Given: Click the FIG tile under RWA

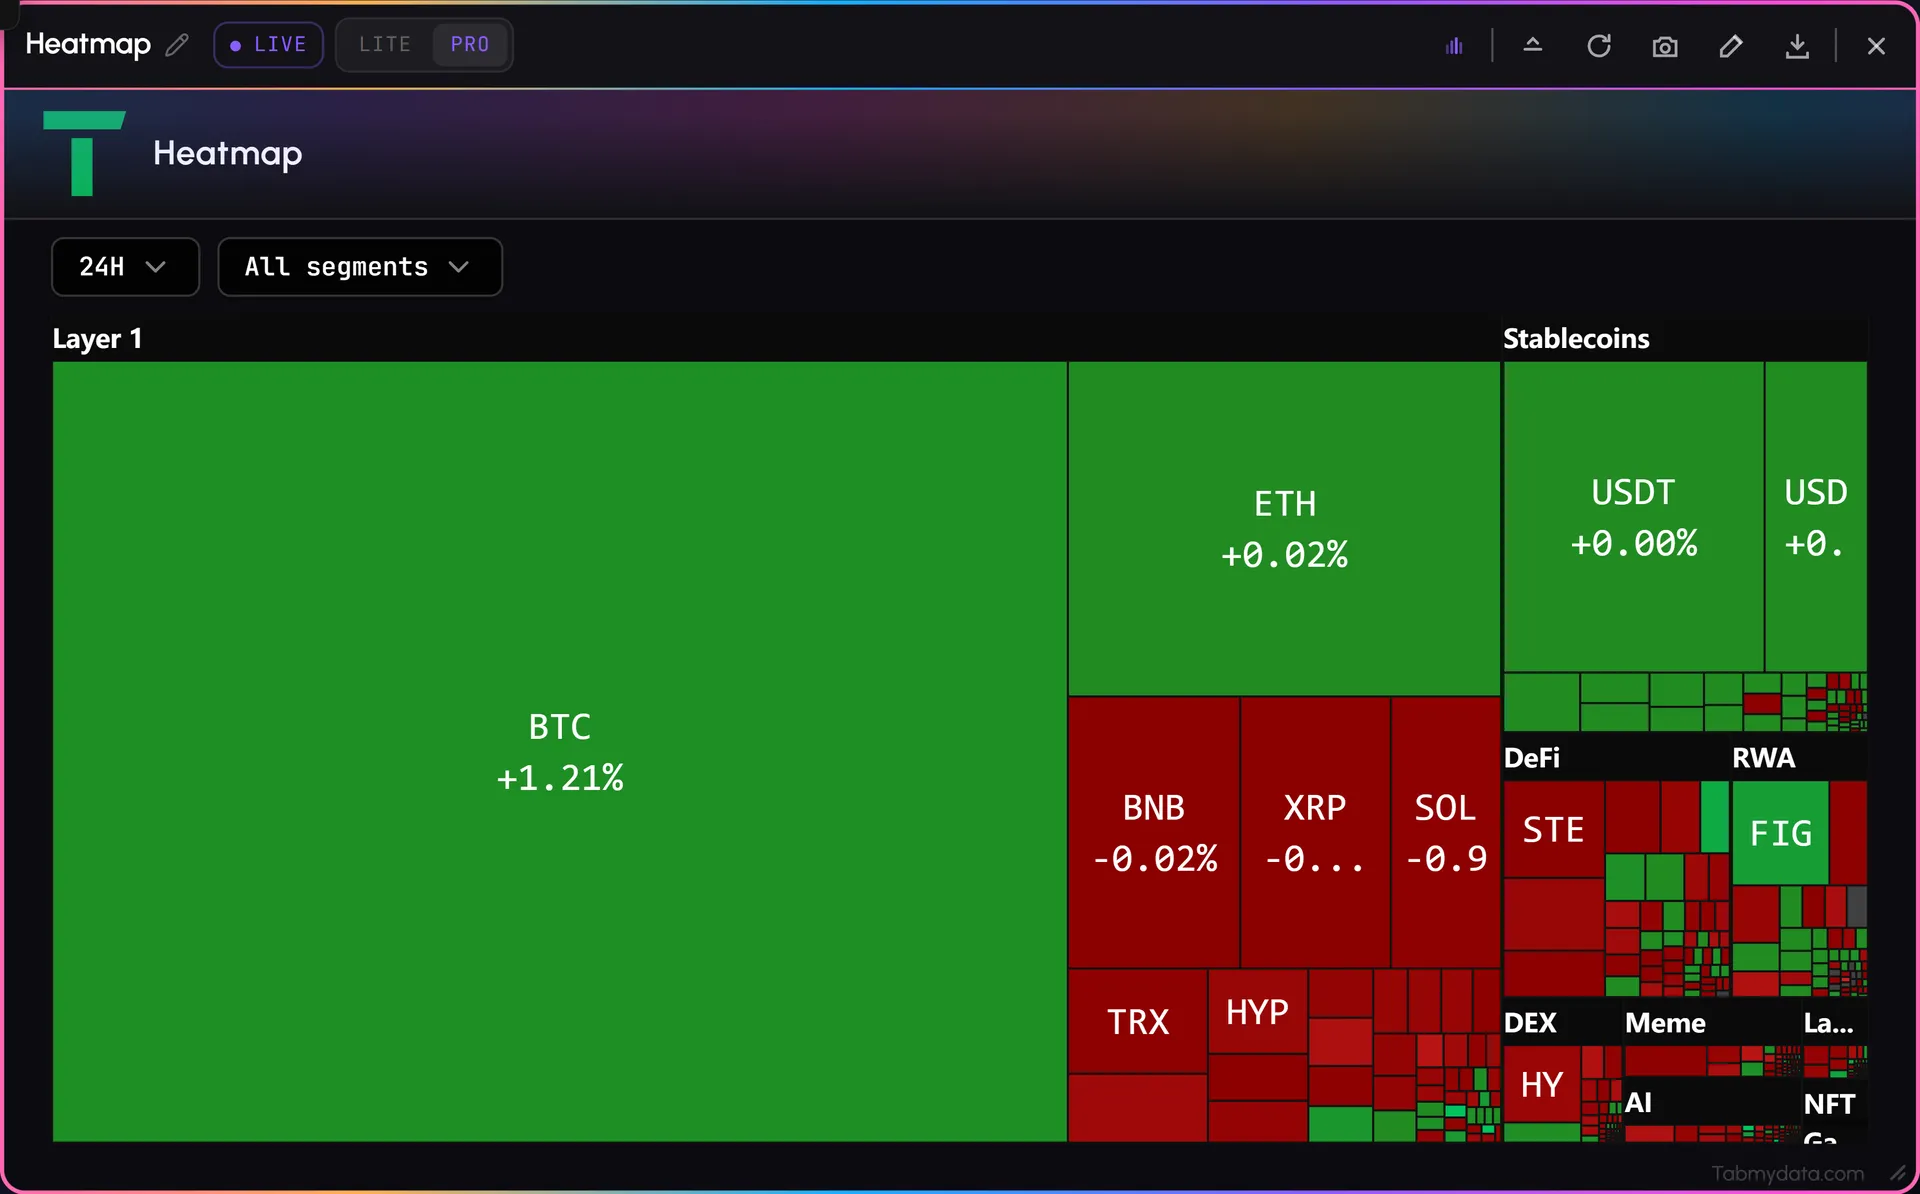Looking at the screenshot, I should [x=1780, y=833].
